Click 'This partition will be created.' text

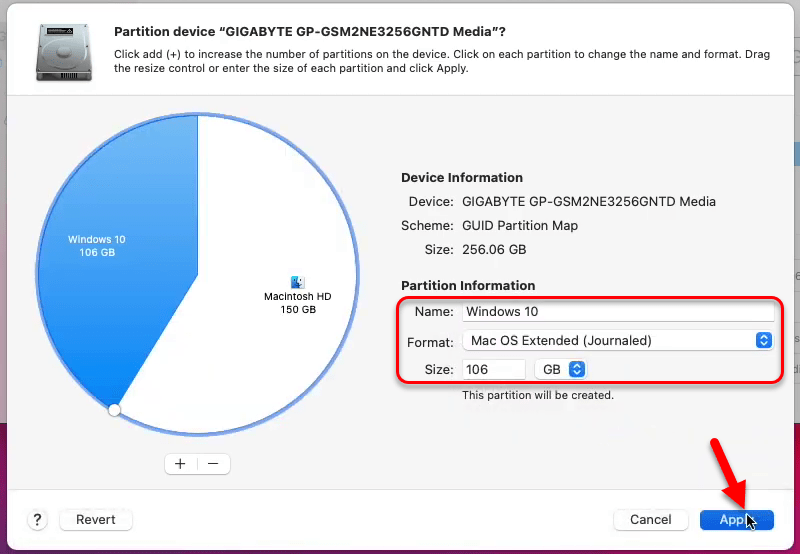pyautogui.click(x=538, y=395)
